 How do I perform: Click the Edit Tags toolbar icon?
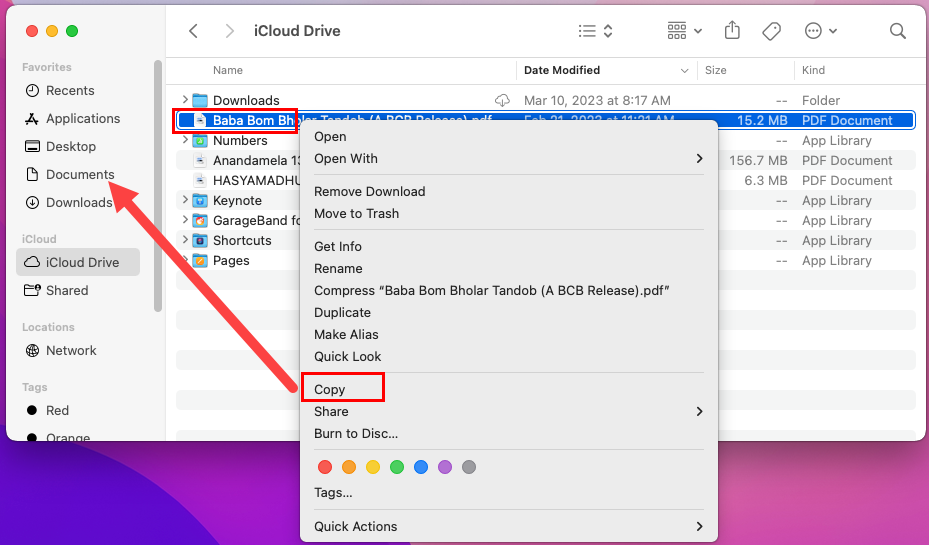tap(771, 31)
